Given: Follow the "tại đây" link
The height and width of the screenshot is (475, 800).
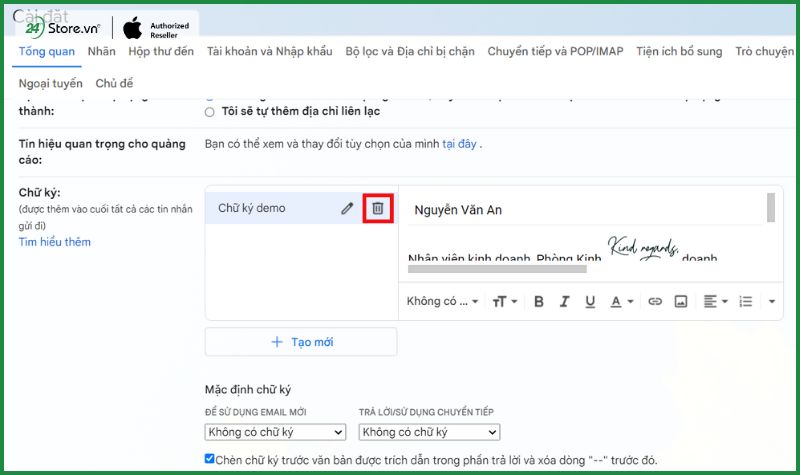Looking at the screenshot, I should point(459,144).
